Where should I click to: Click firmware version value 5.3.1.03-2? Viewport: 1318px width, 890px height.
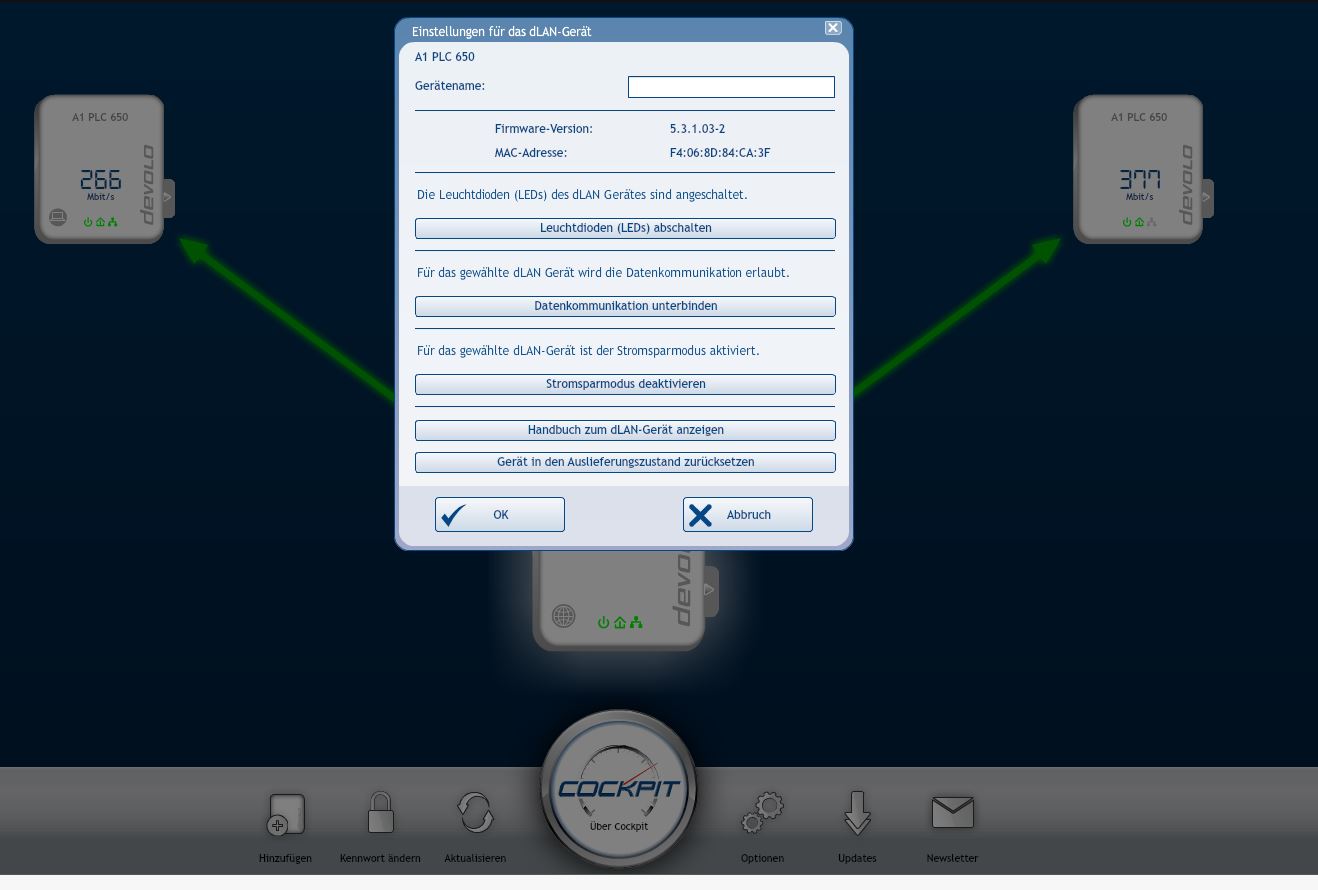point(697,129)
